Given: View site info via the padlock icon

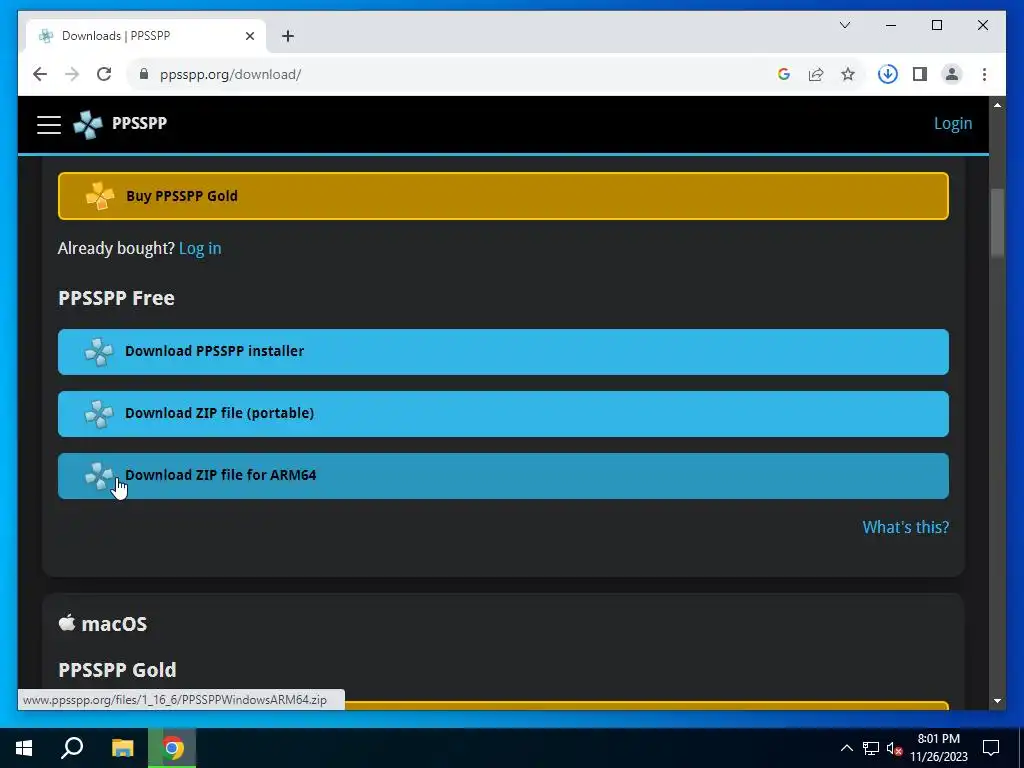Looking at the screenshot, I should pos(144,74).
